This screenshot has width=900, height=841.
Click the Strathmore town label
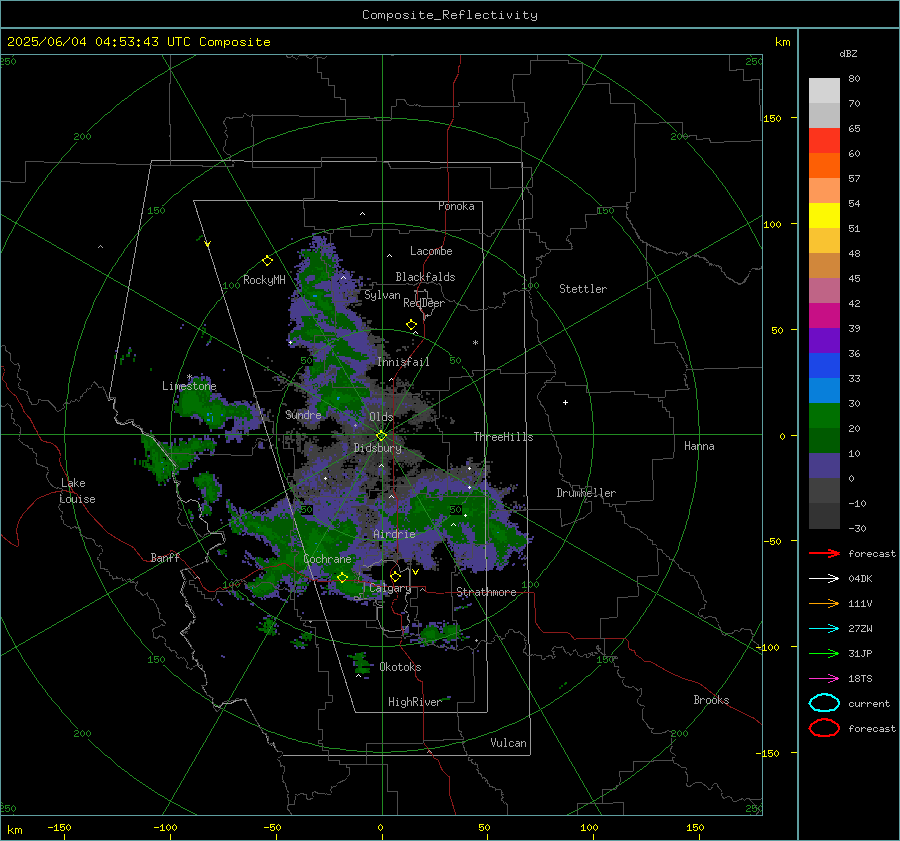tap(486, 592)
